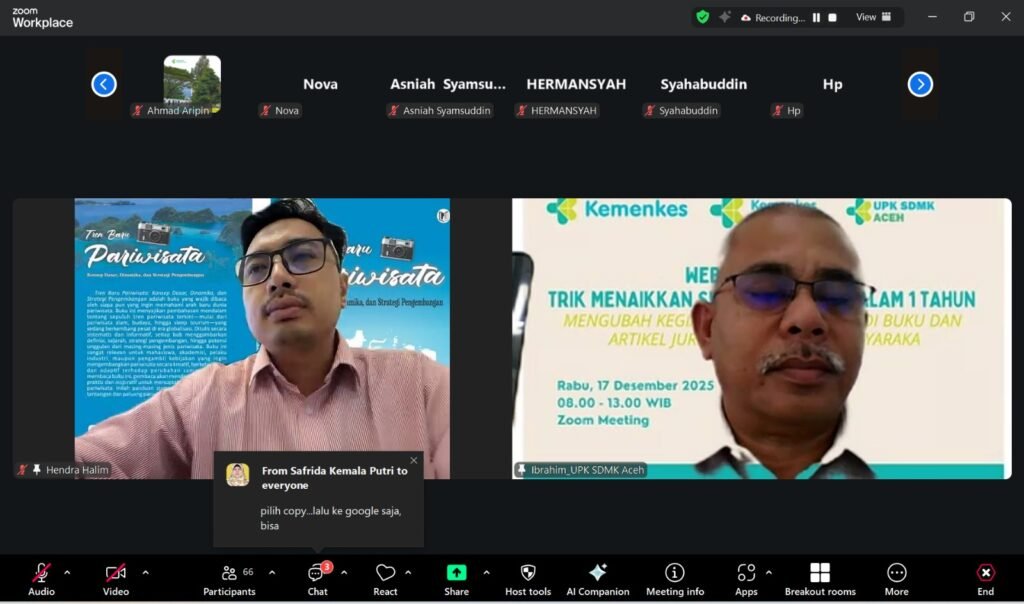Expand video options arrow

(x=145, y=573)
